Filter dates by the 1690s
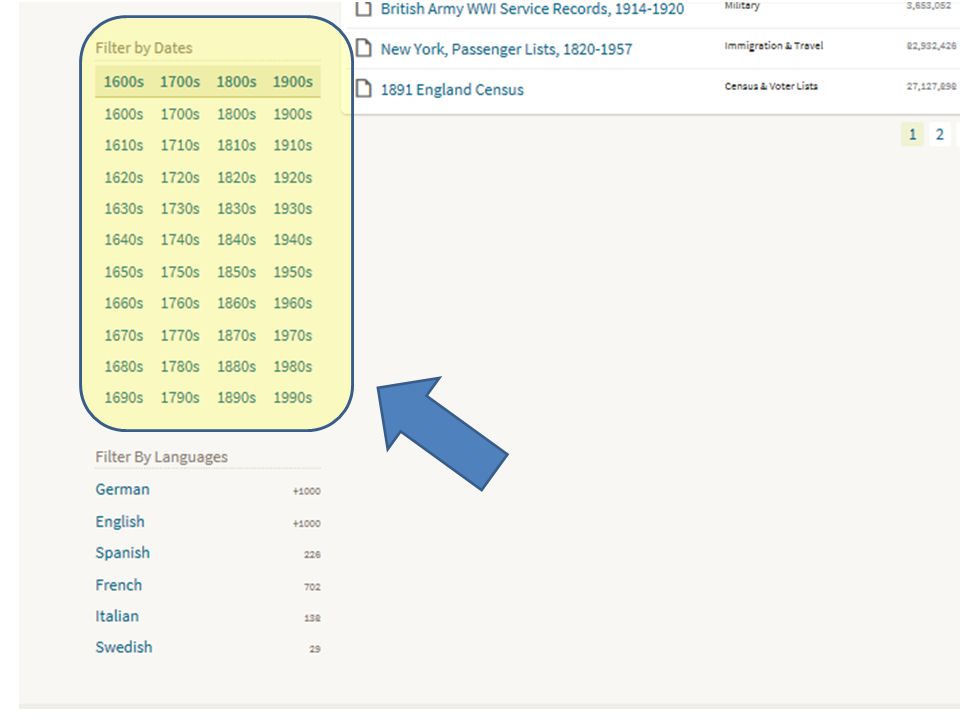Screen dimensions: 960x720 tap(124, 397)
